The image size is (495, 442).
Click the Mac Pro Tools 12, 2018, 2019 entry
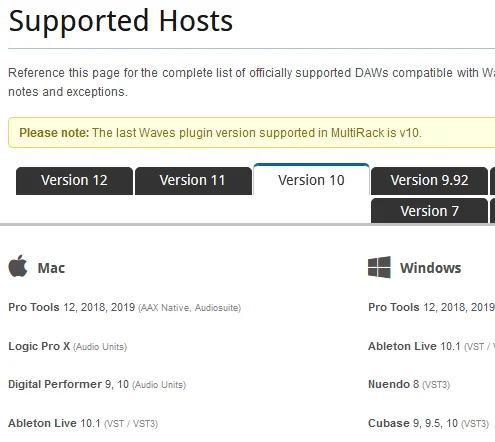tap(124, 307)
